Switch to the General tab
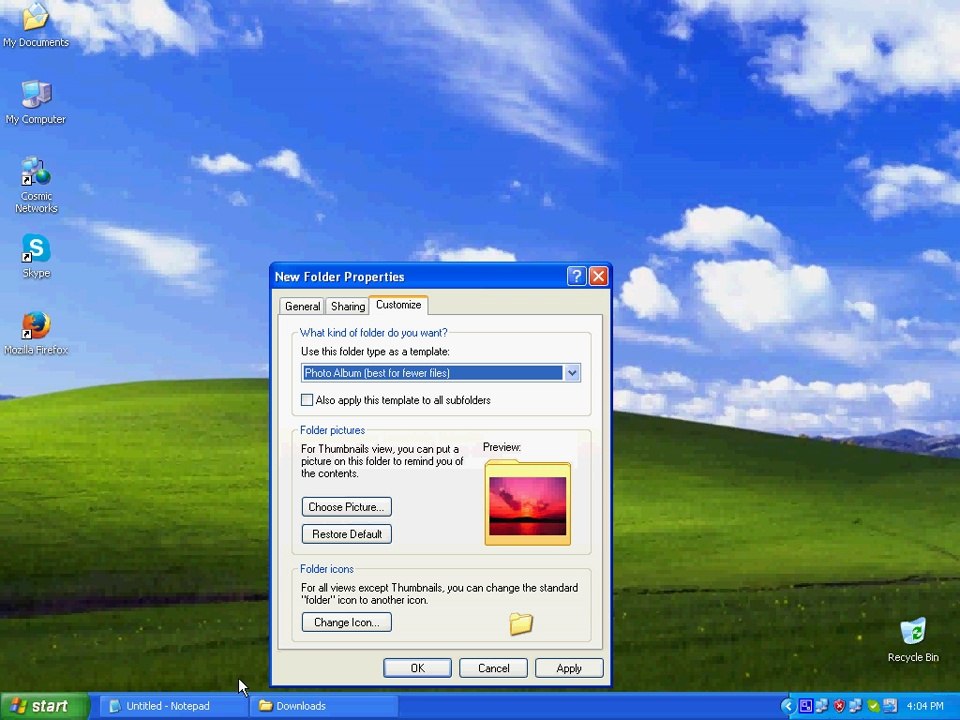The image size is (960, 720). [x=302, y=306]
